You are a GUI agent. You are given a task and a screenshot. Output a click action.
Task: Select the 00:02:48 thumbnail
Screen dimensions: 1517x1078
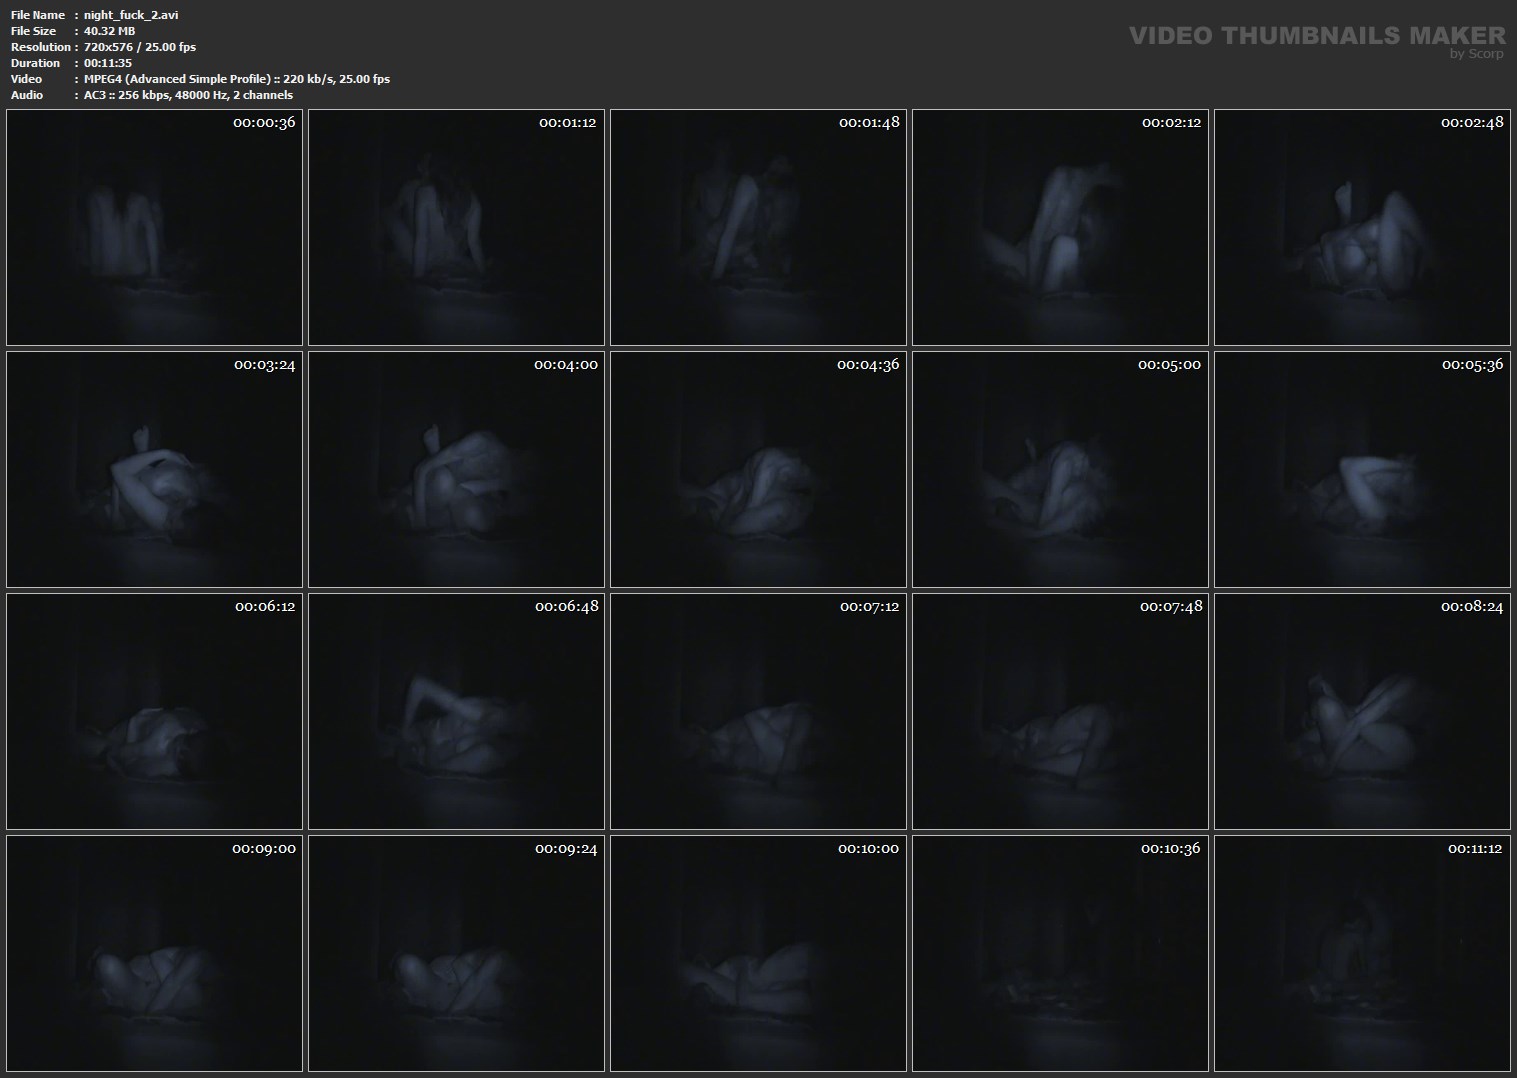tap(1362, 228)
